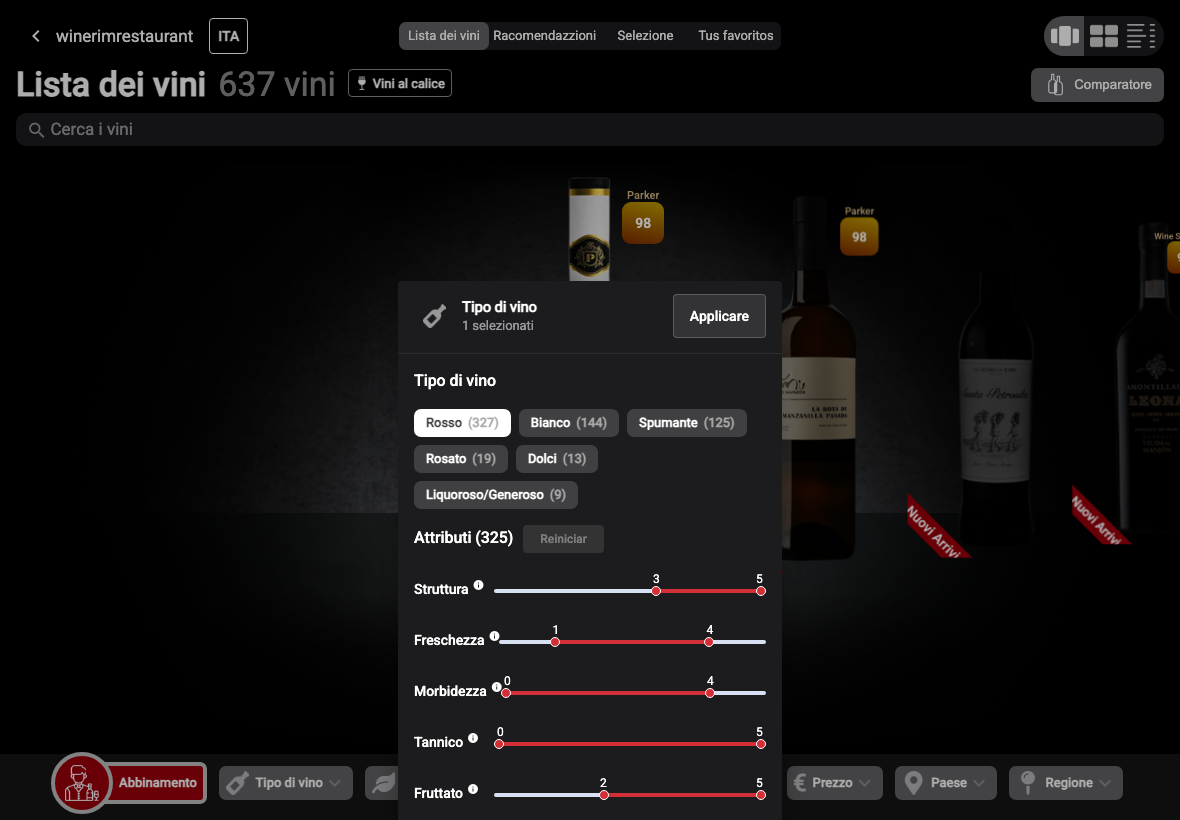The image size is (1180, 820).
Task: Reset attributes with the Reiniciar button
Action: [563, 539]
